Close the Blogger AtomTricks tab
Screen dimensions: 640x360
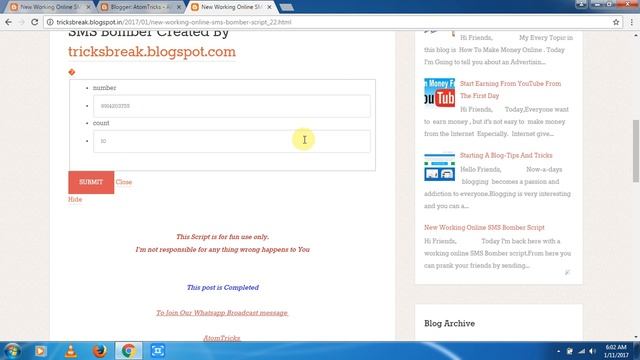(x=178, y=7)
